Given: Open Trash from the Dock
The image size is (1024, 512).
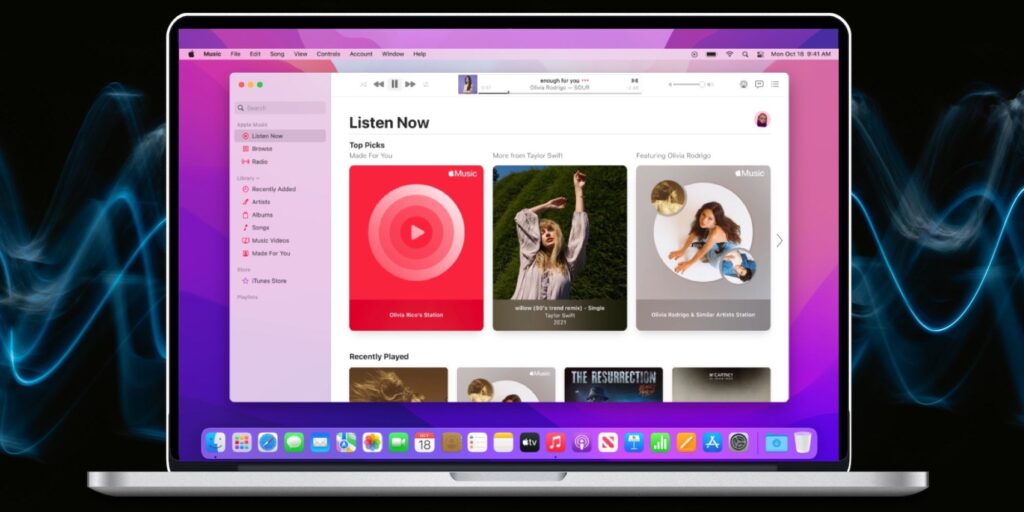Looking at the screenshot, I should (x=803, y=442).
